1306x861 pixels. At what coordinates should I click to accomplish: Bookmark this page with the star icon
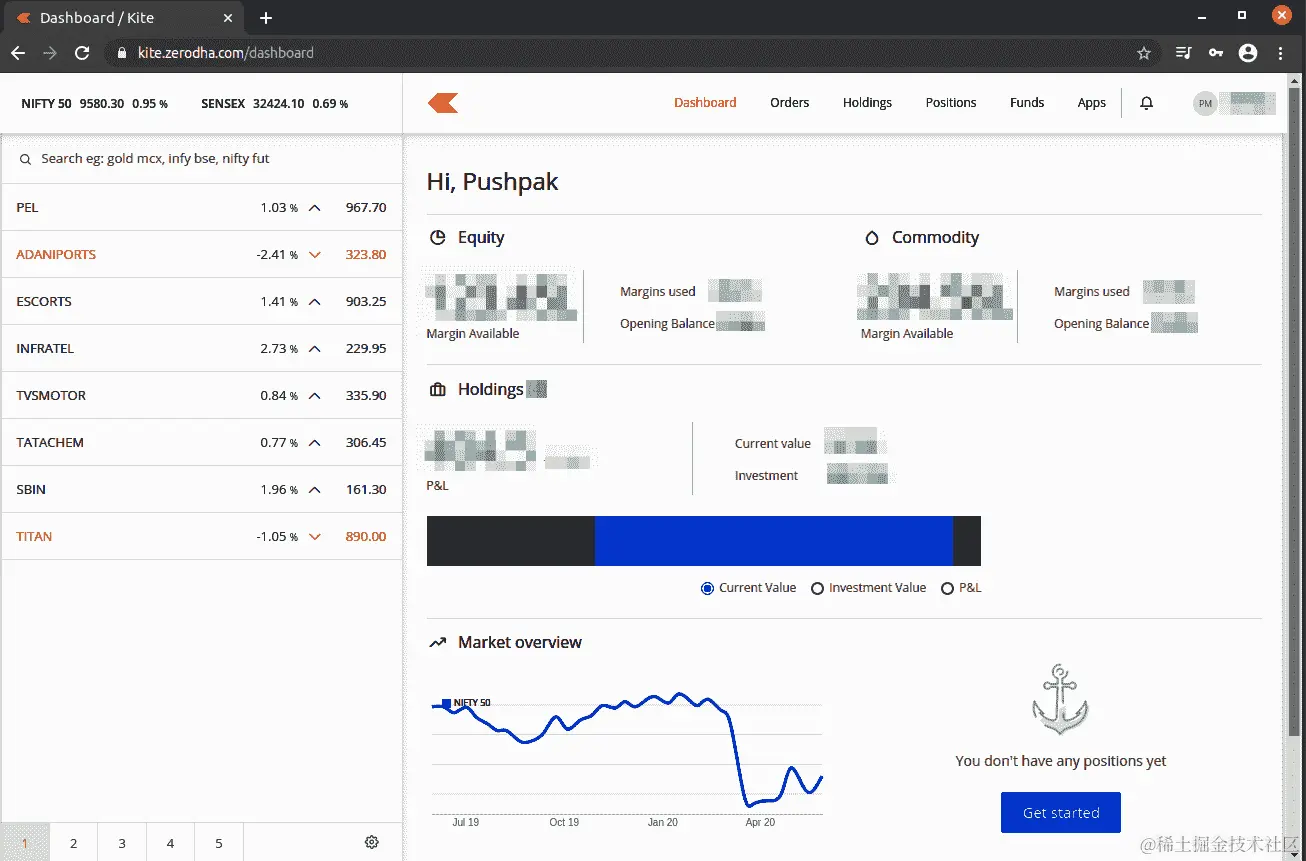(x=1144, y=53)
